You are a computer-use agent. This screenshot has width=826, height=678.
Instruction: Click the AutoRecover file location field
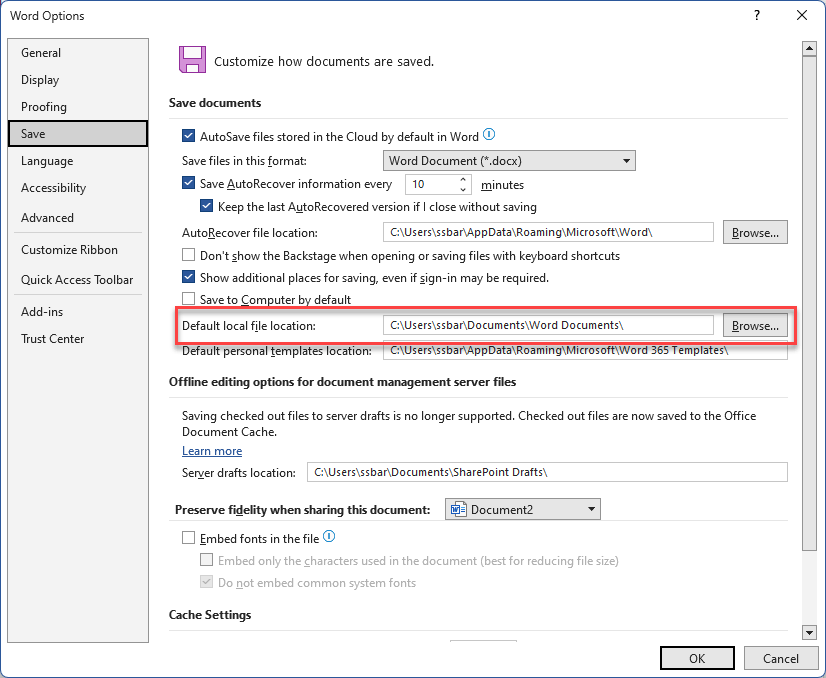[548, 232]
